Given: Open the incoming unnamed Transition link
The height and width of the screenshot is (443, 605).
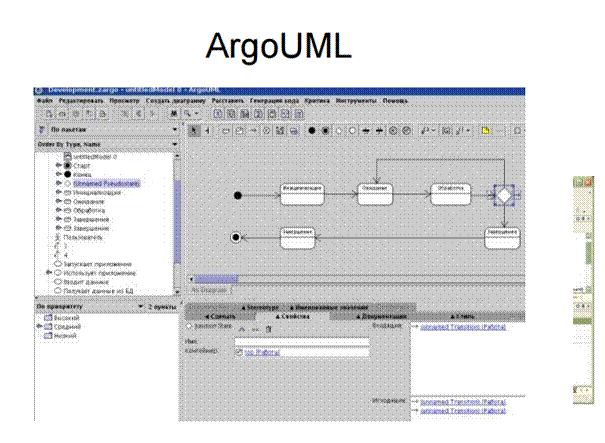Looking at the screenshot, I should point(463,327).
